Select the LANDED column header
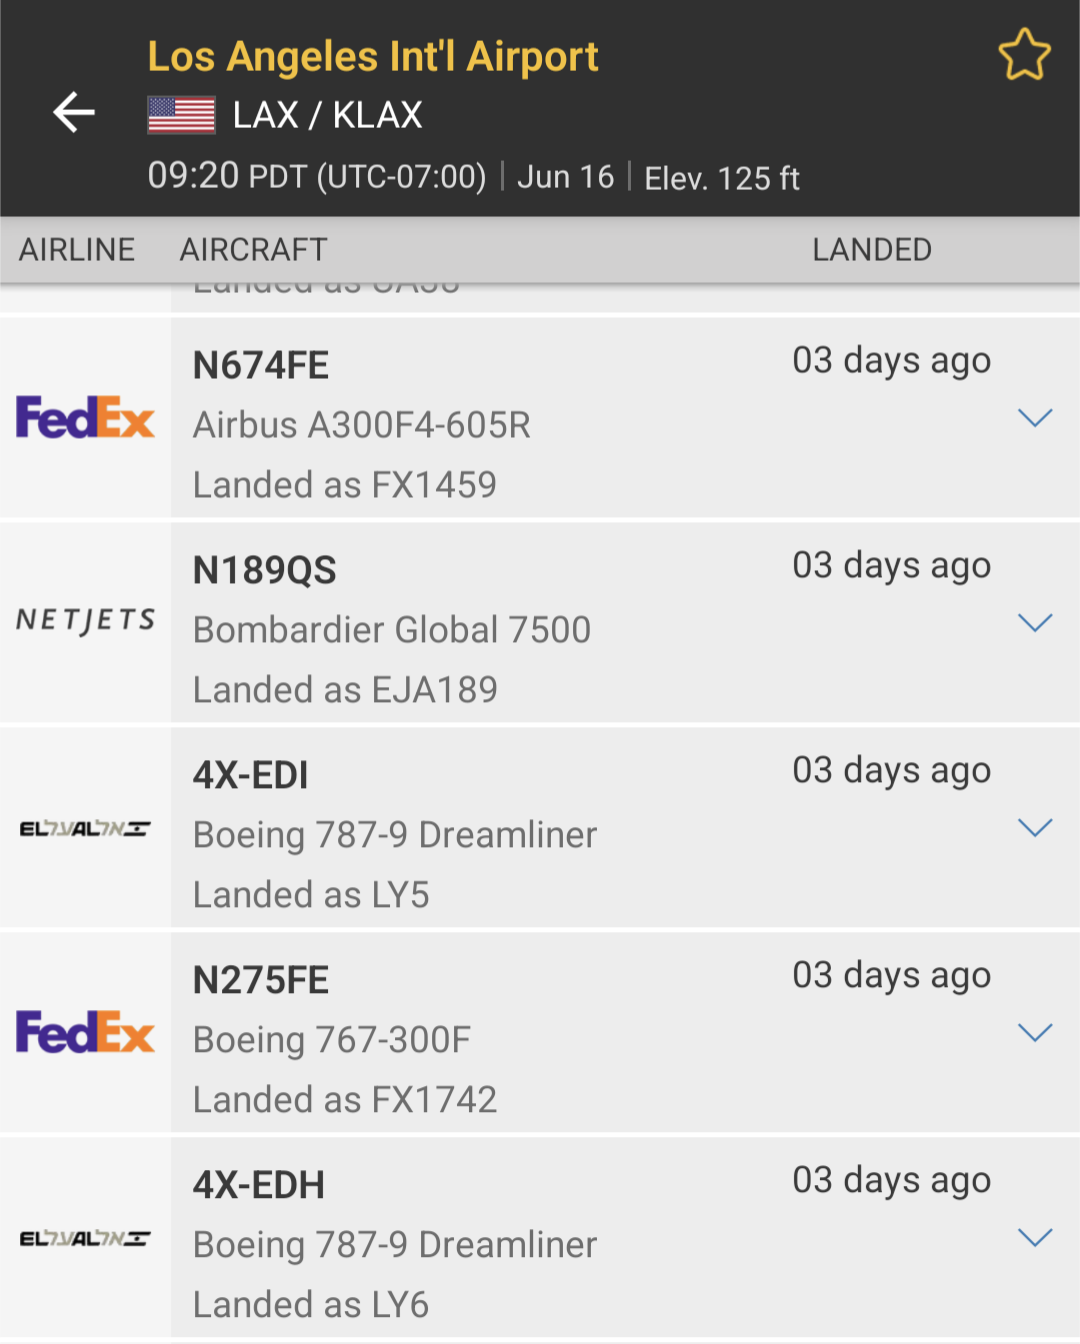The height and width of the screenshot is (1344, 1080). (872, 250)
